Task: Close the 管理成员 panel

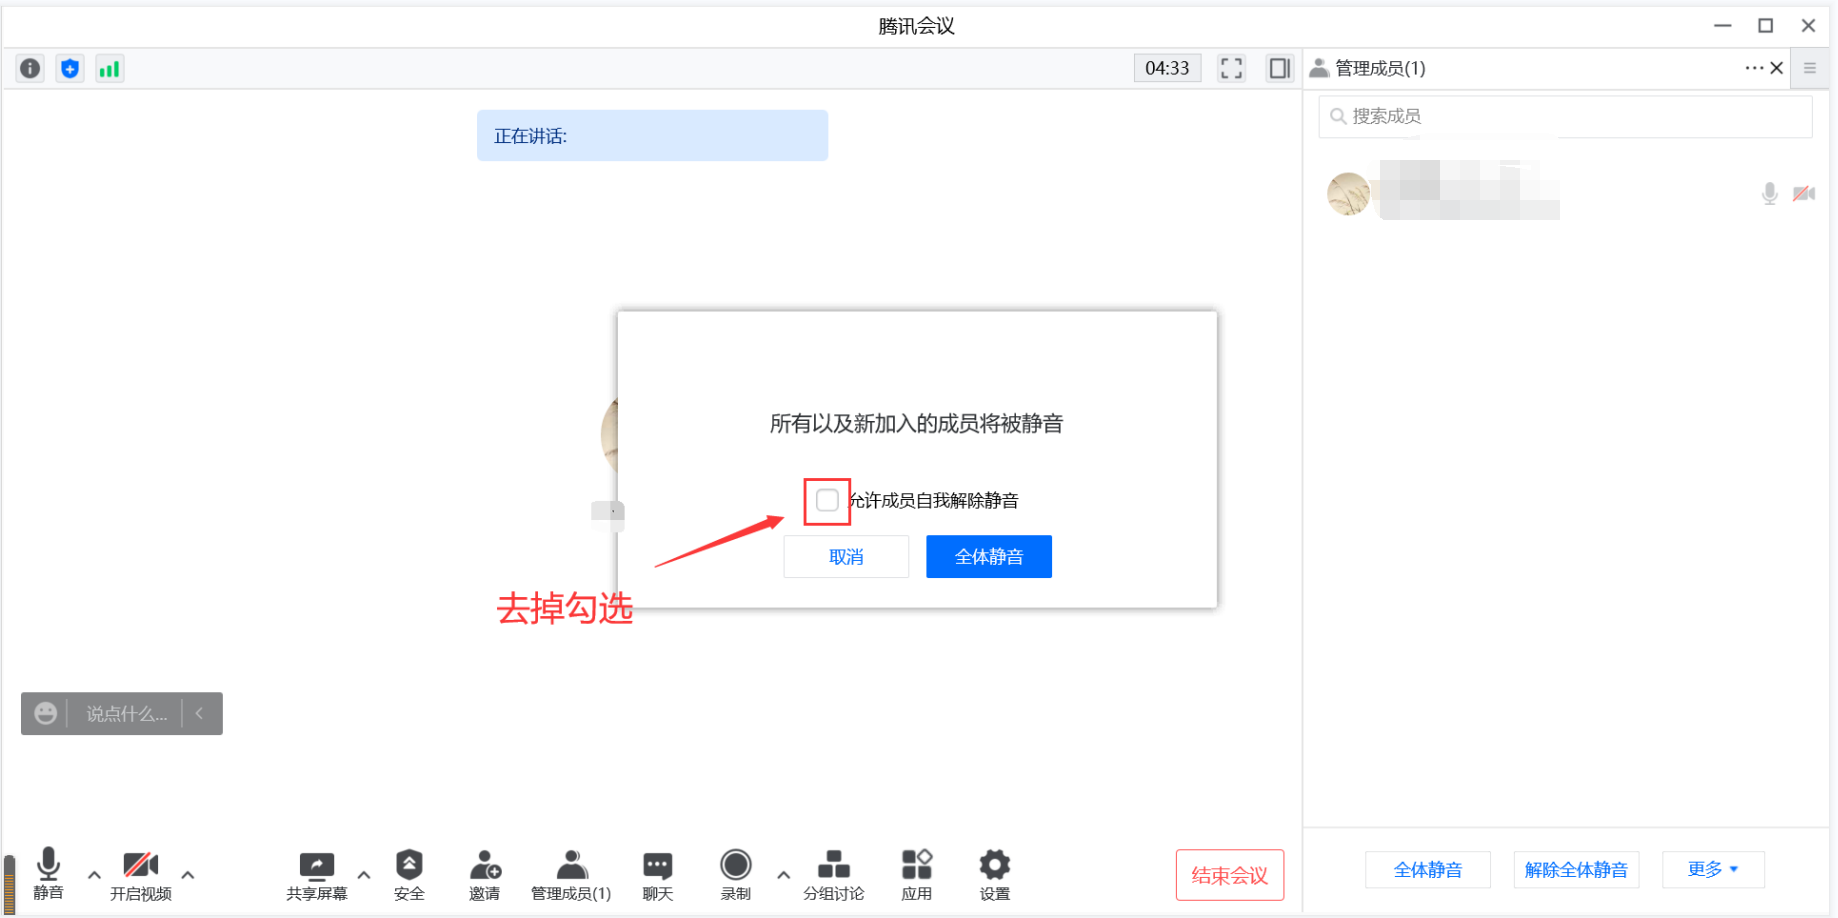Action: pos(1777,68)
